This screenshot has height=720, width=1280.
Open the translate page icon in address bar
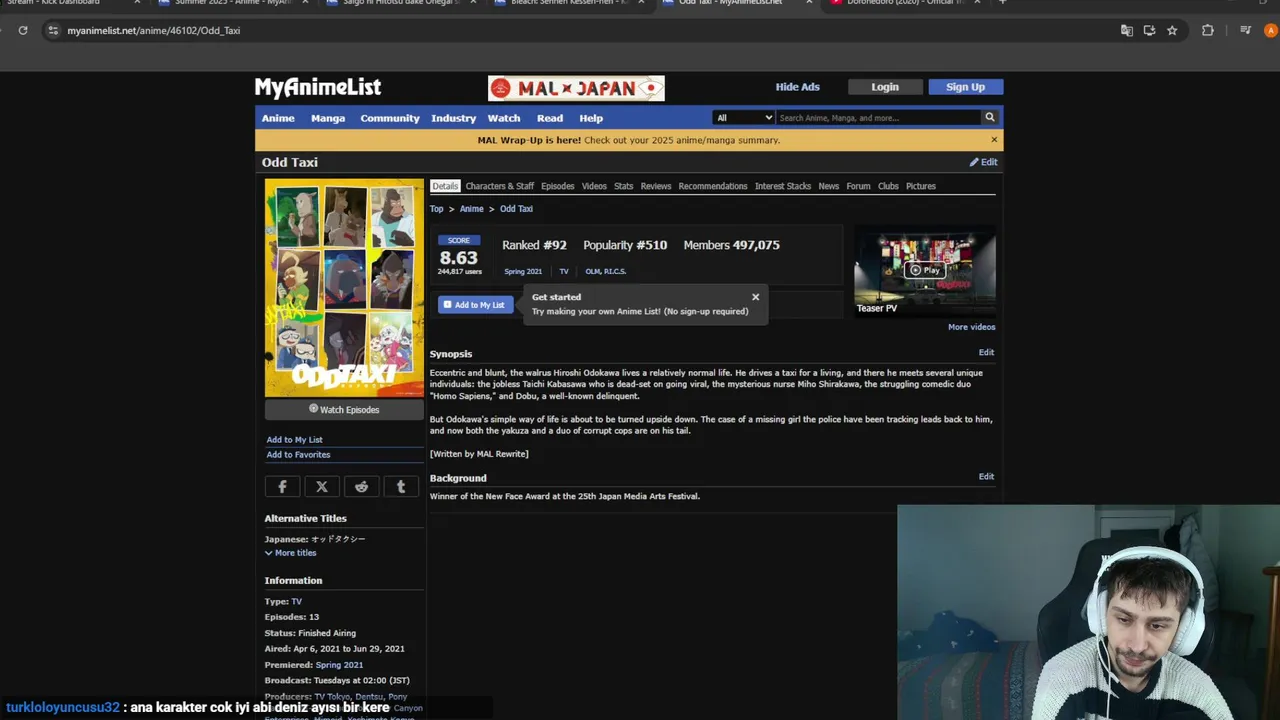pos(1127,30)
